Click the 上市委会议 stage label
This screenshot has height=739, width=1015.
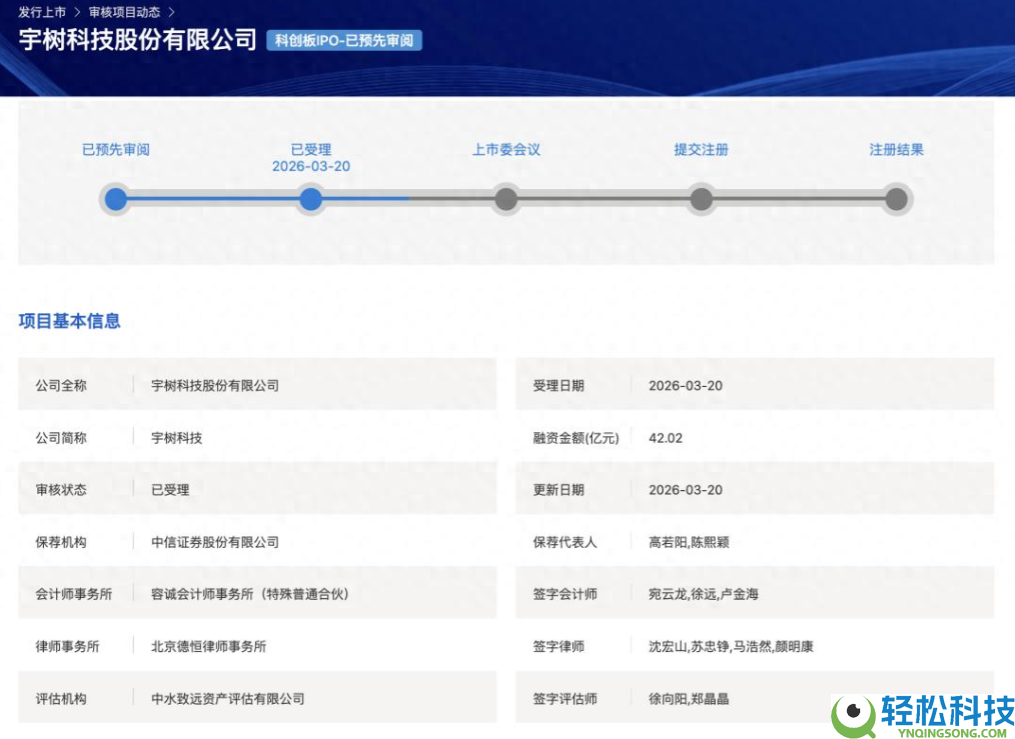(x=506, y=149)
